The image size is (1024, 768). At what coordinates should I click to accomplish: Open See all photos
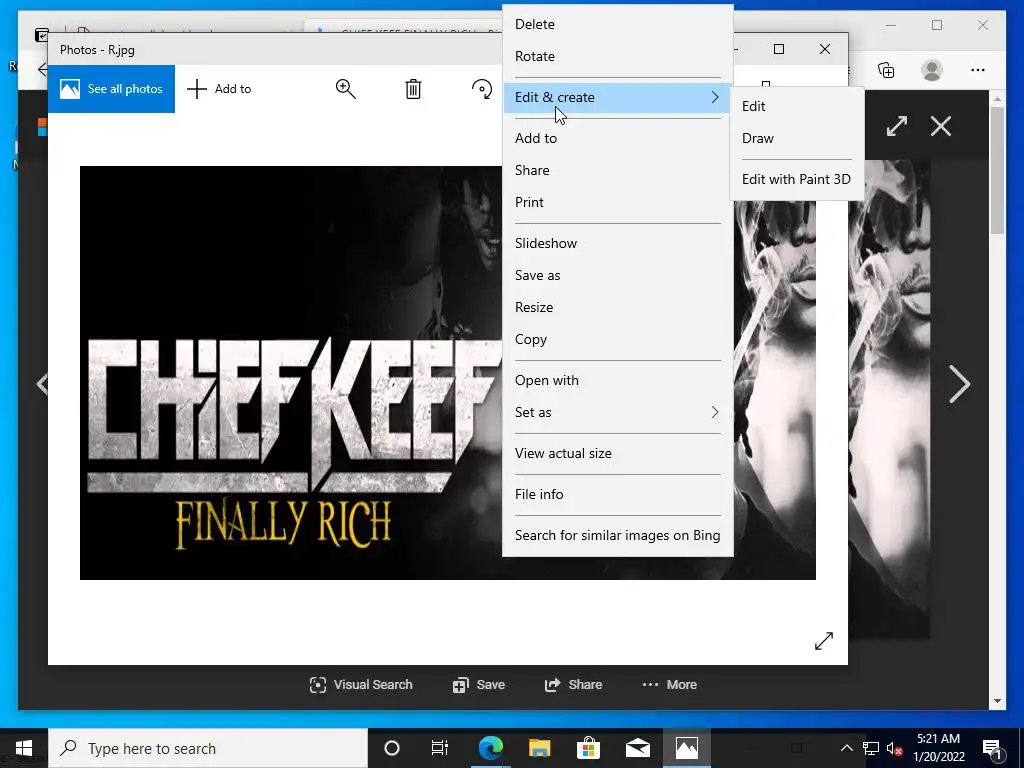111,89
